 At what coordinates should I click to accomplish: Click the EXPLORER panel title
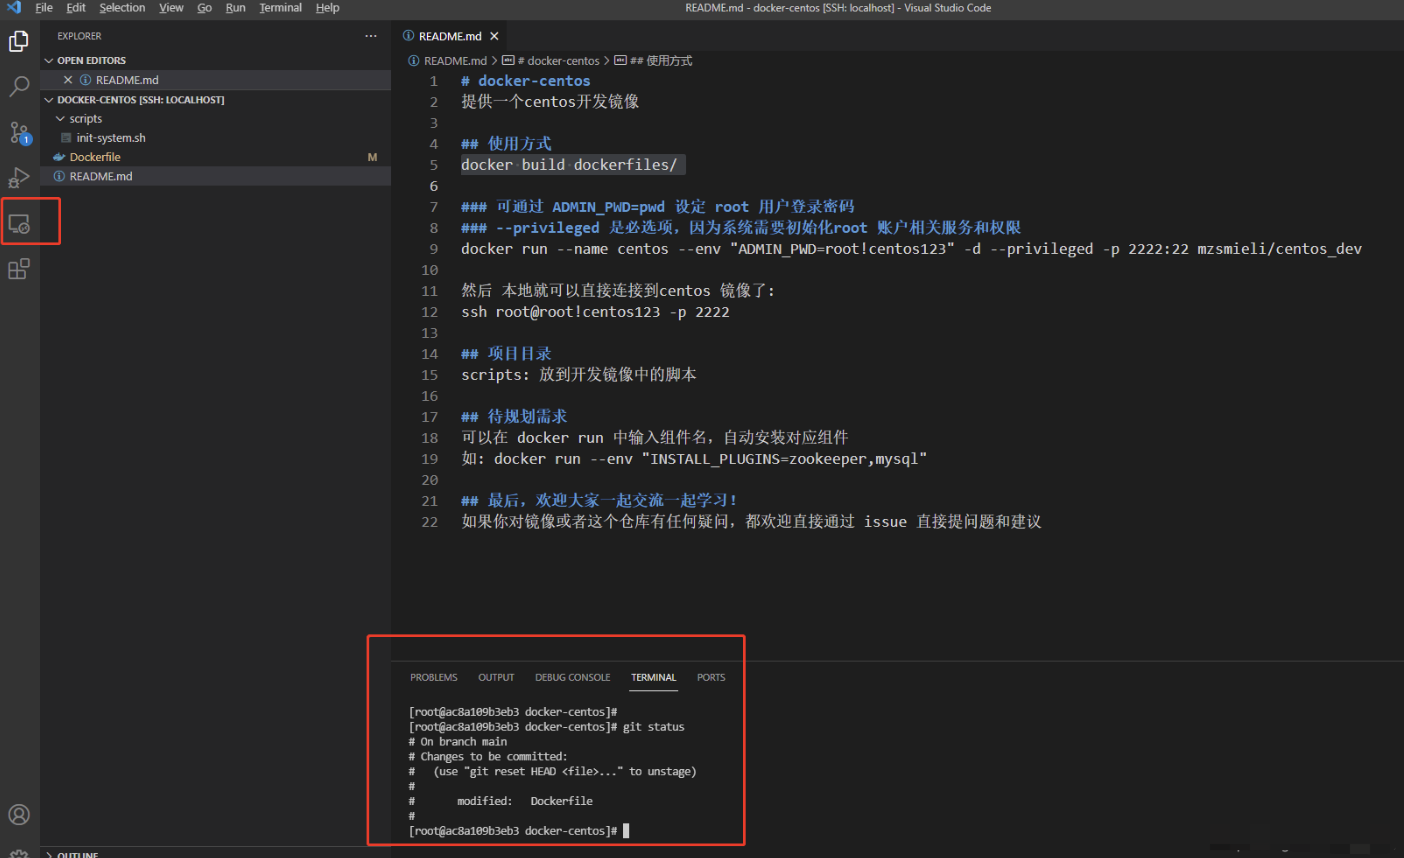pyautogui.click(x=79, y=36)
